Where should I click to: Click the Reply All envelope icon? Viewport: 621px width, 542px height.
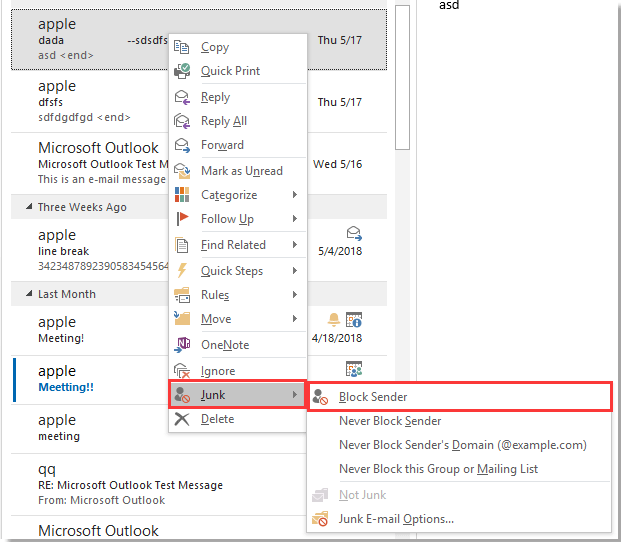click(182, 121)
